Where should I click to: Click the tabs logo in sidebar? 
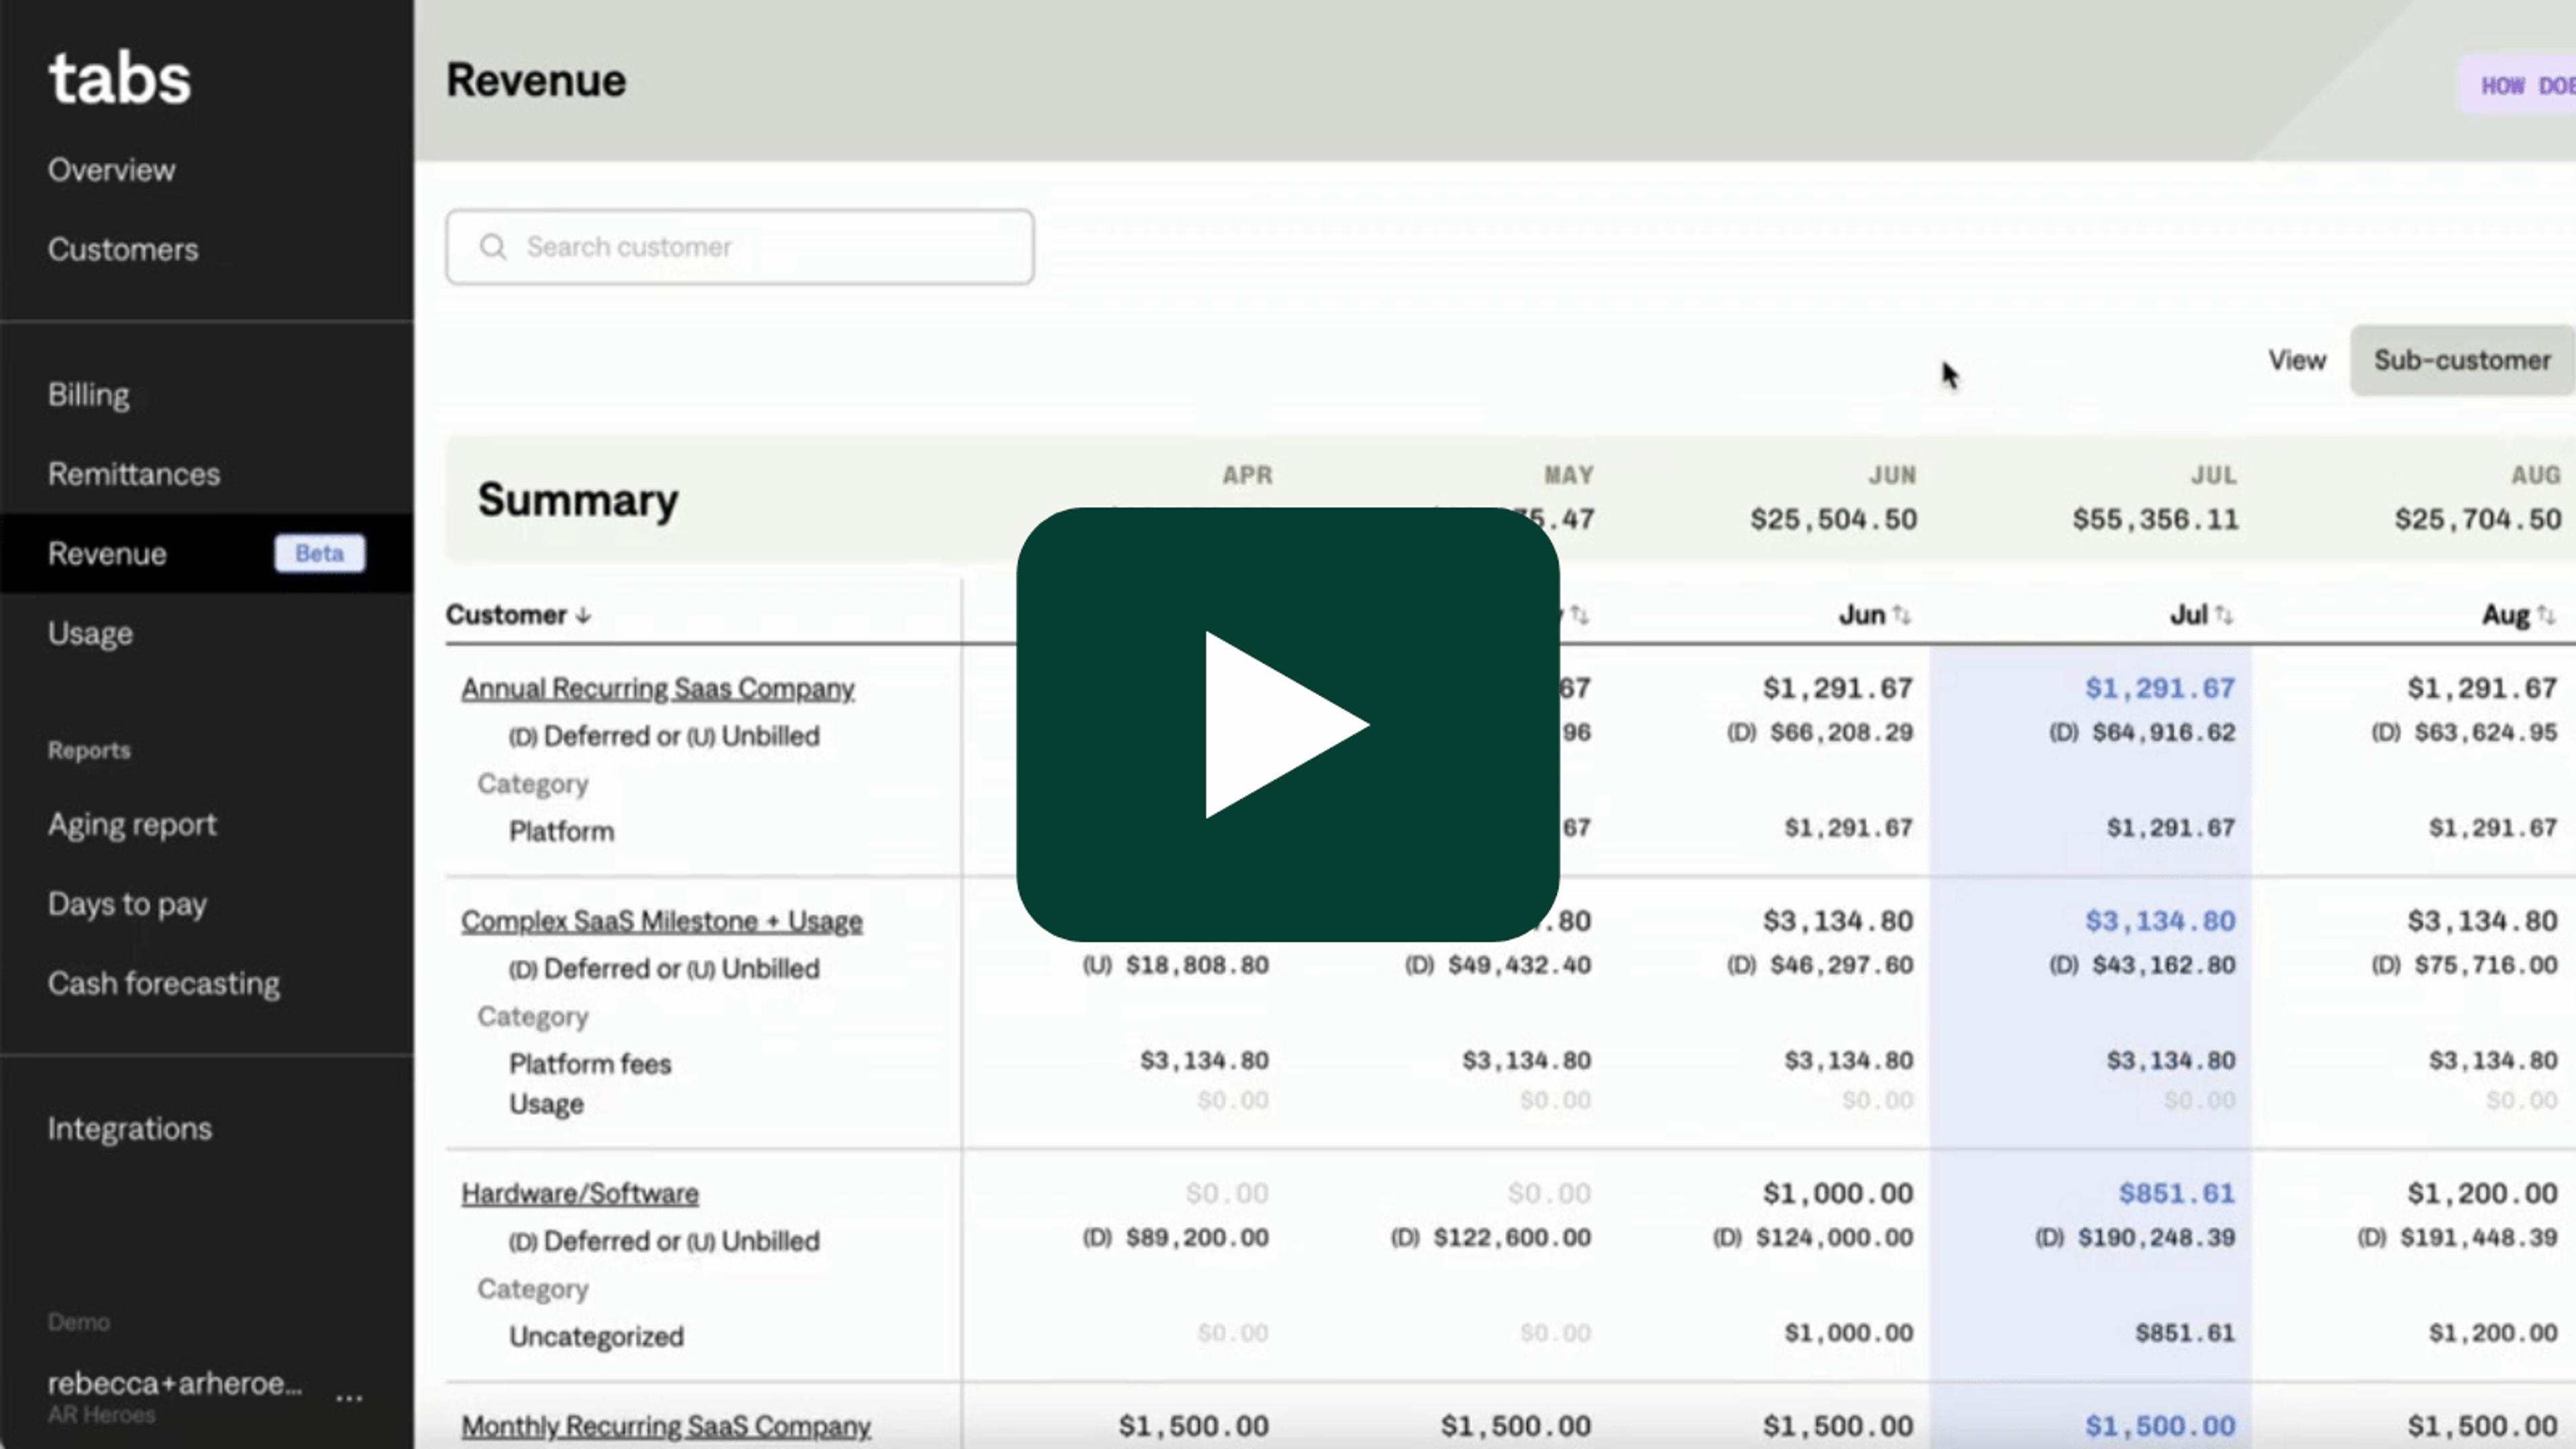click(x=119, y=79)
